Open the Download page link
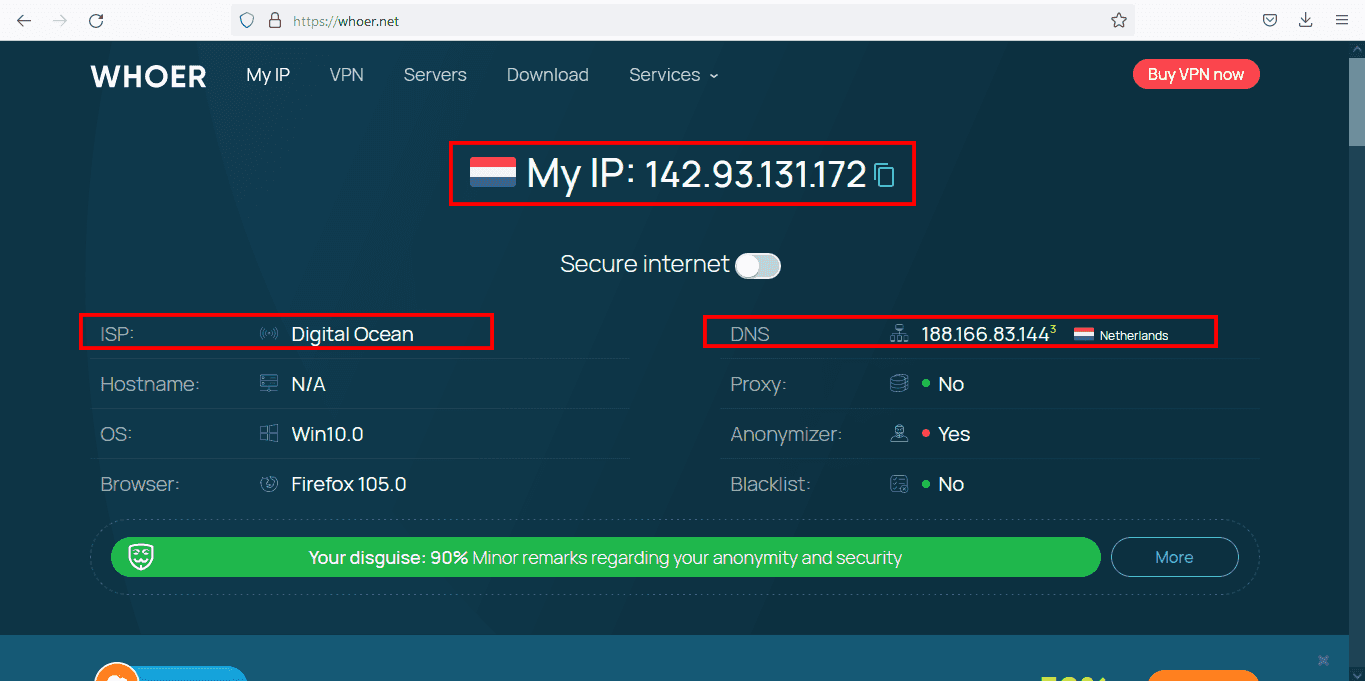This screenshot has height=681, width=1365. (547, 75)
